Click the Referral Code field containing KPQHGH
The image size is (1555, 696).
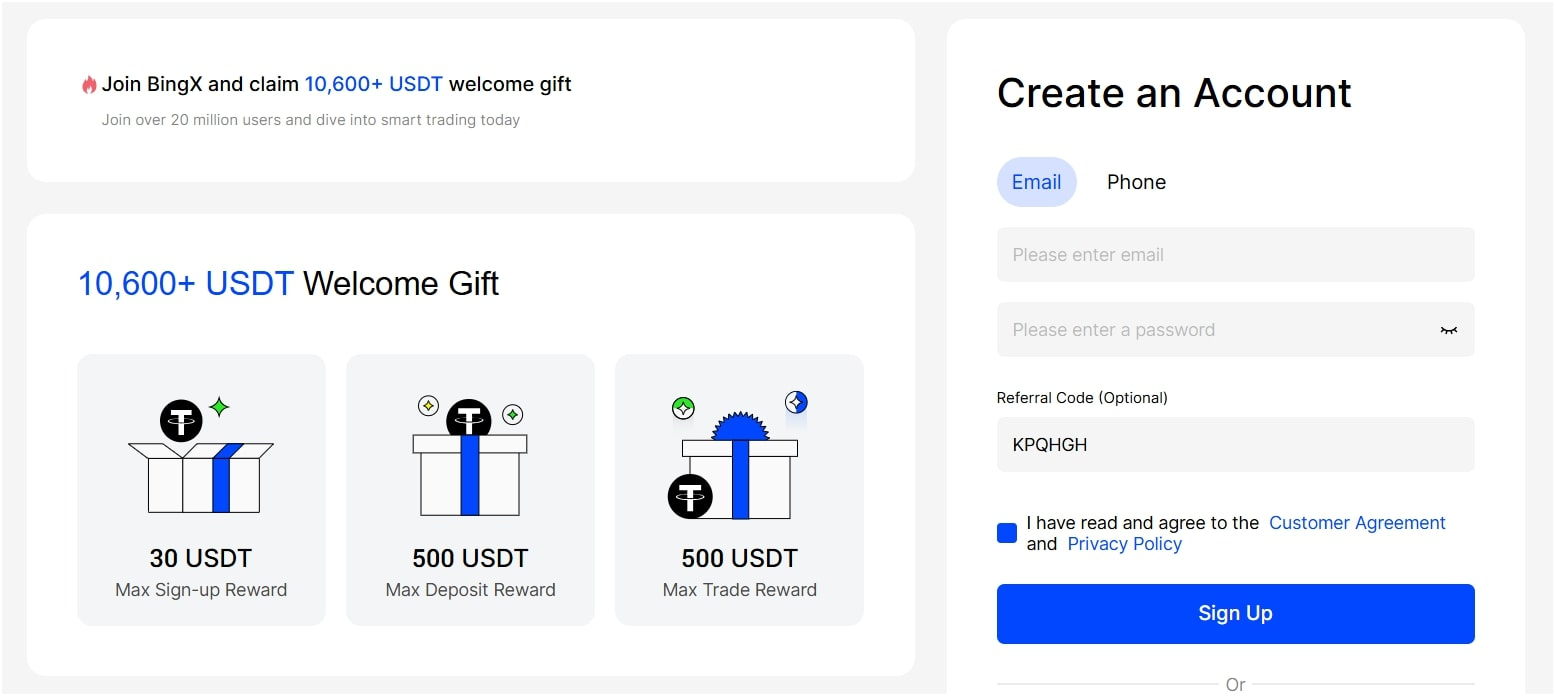1235,445
